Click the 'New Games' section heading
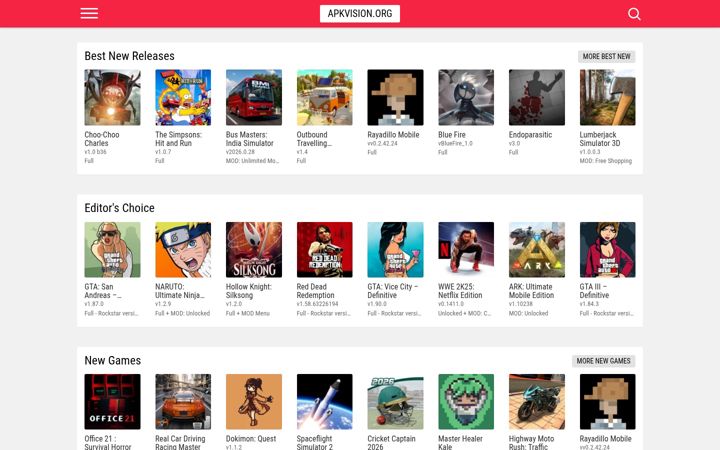Viewport: 720px width, 450px height. (112, 360)
